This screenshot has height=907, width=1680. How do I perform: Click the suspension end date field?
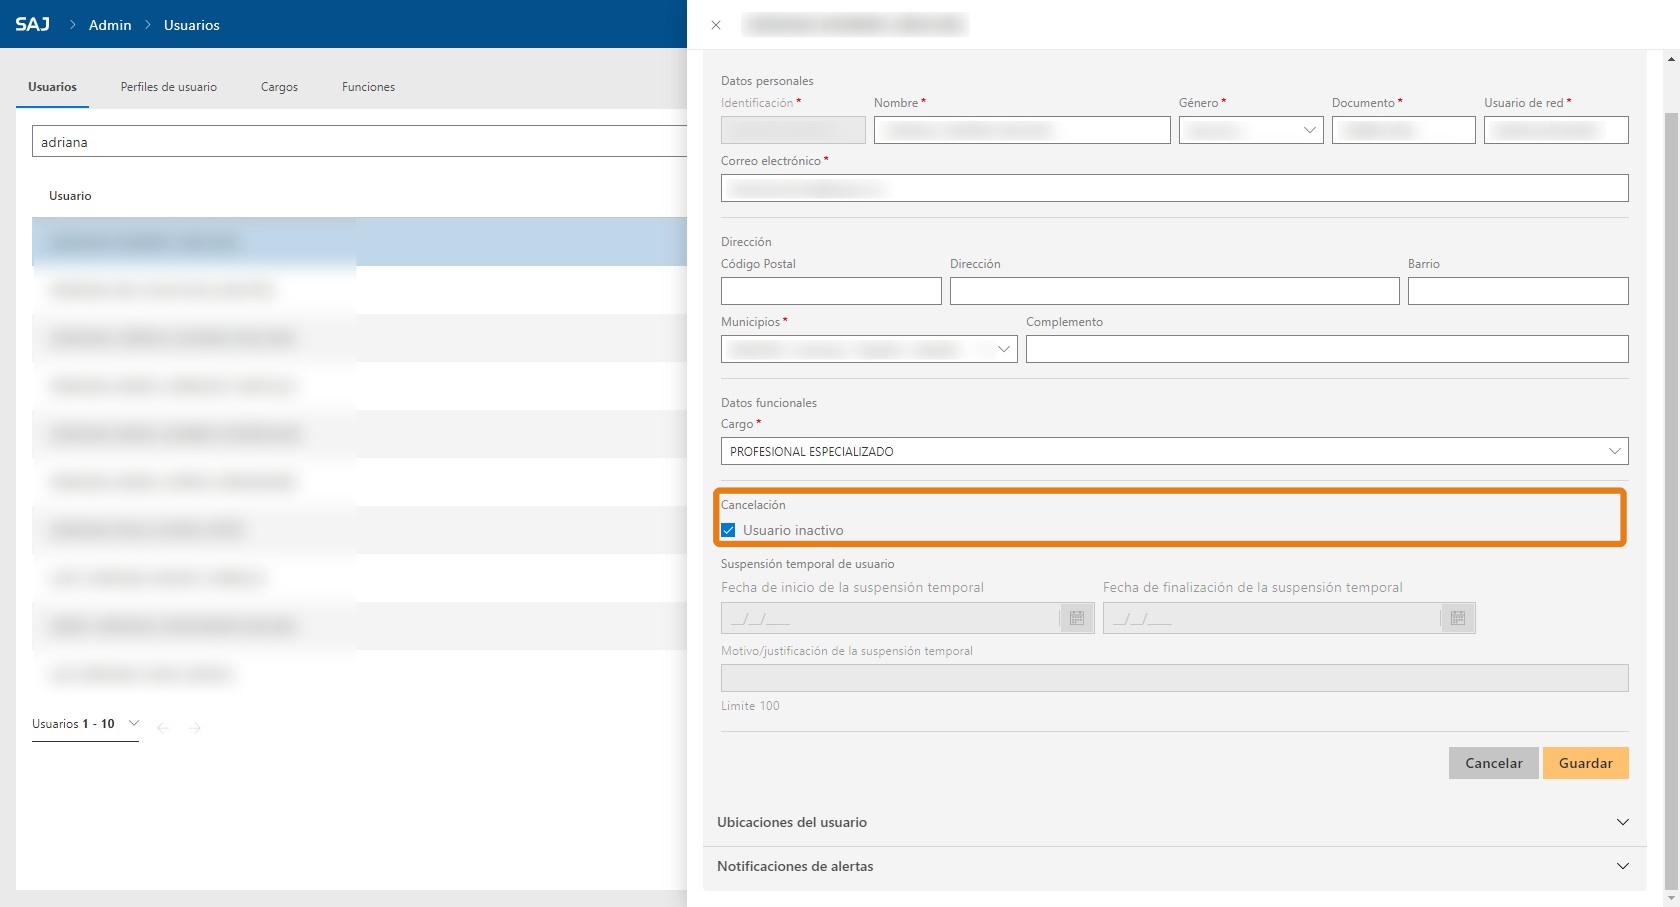click(1271, 618)
